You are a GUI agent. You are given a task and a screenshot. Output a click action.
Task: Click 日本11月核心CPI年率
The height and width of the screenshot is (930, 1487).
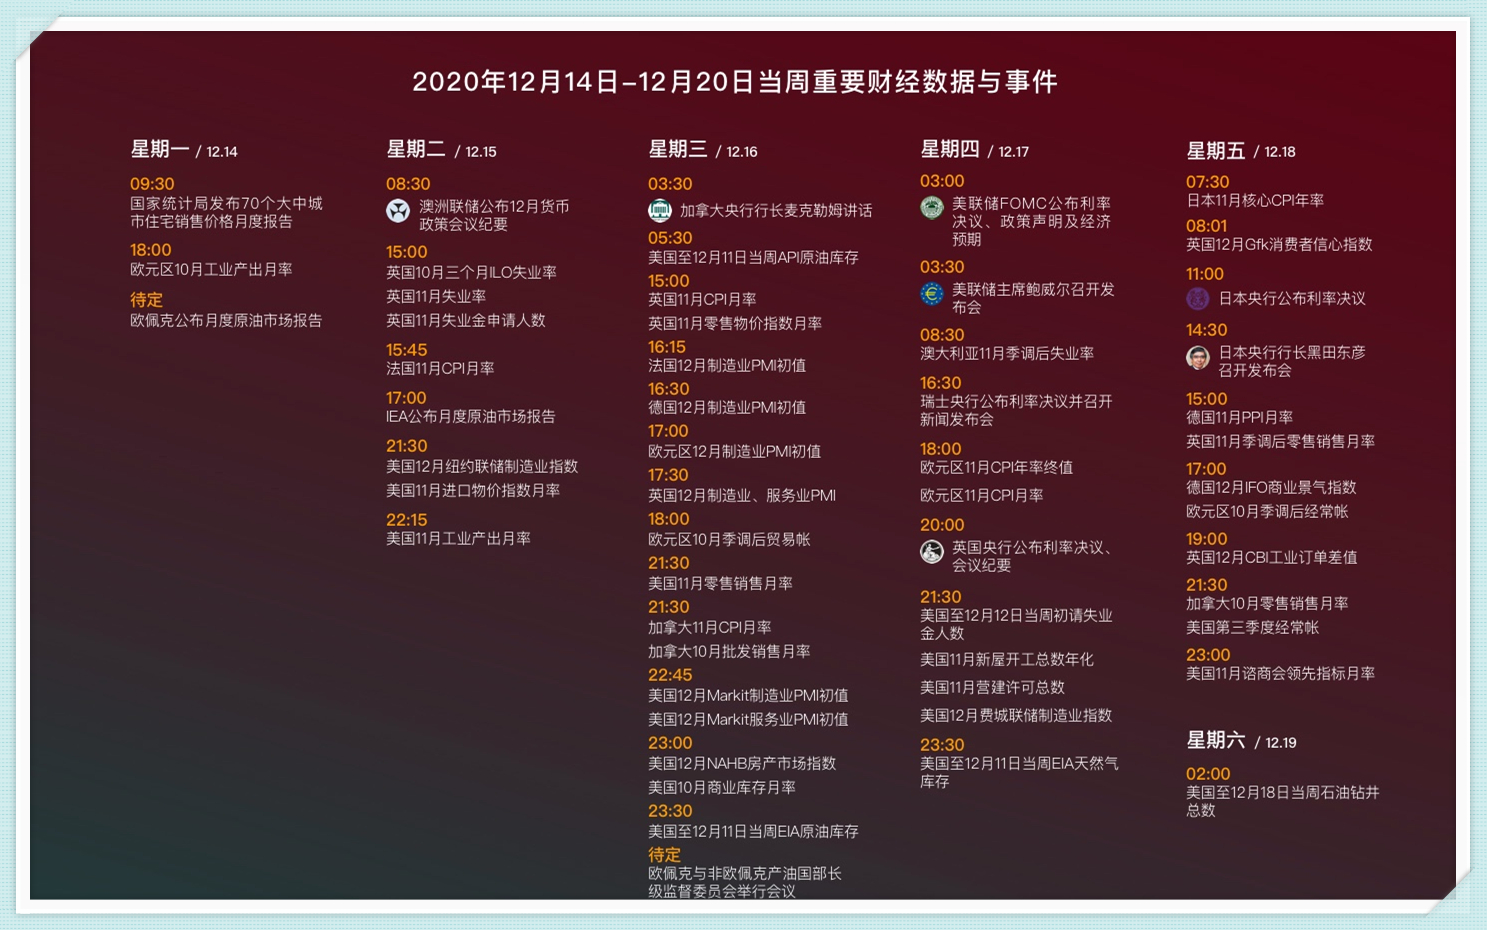(x=1255, y=200)
